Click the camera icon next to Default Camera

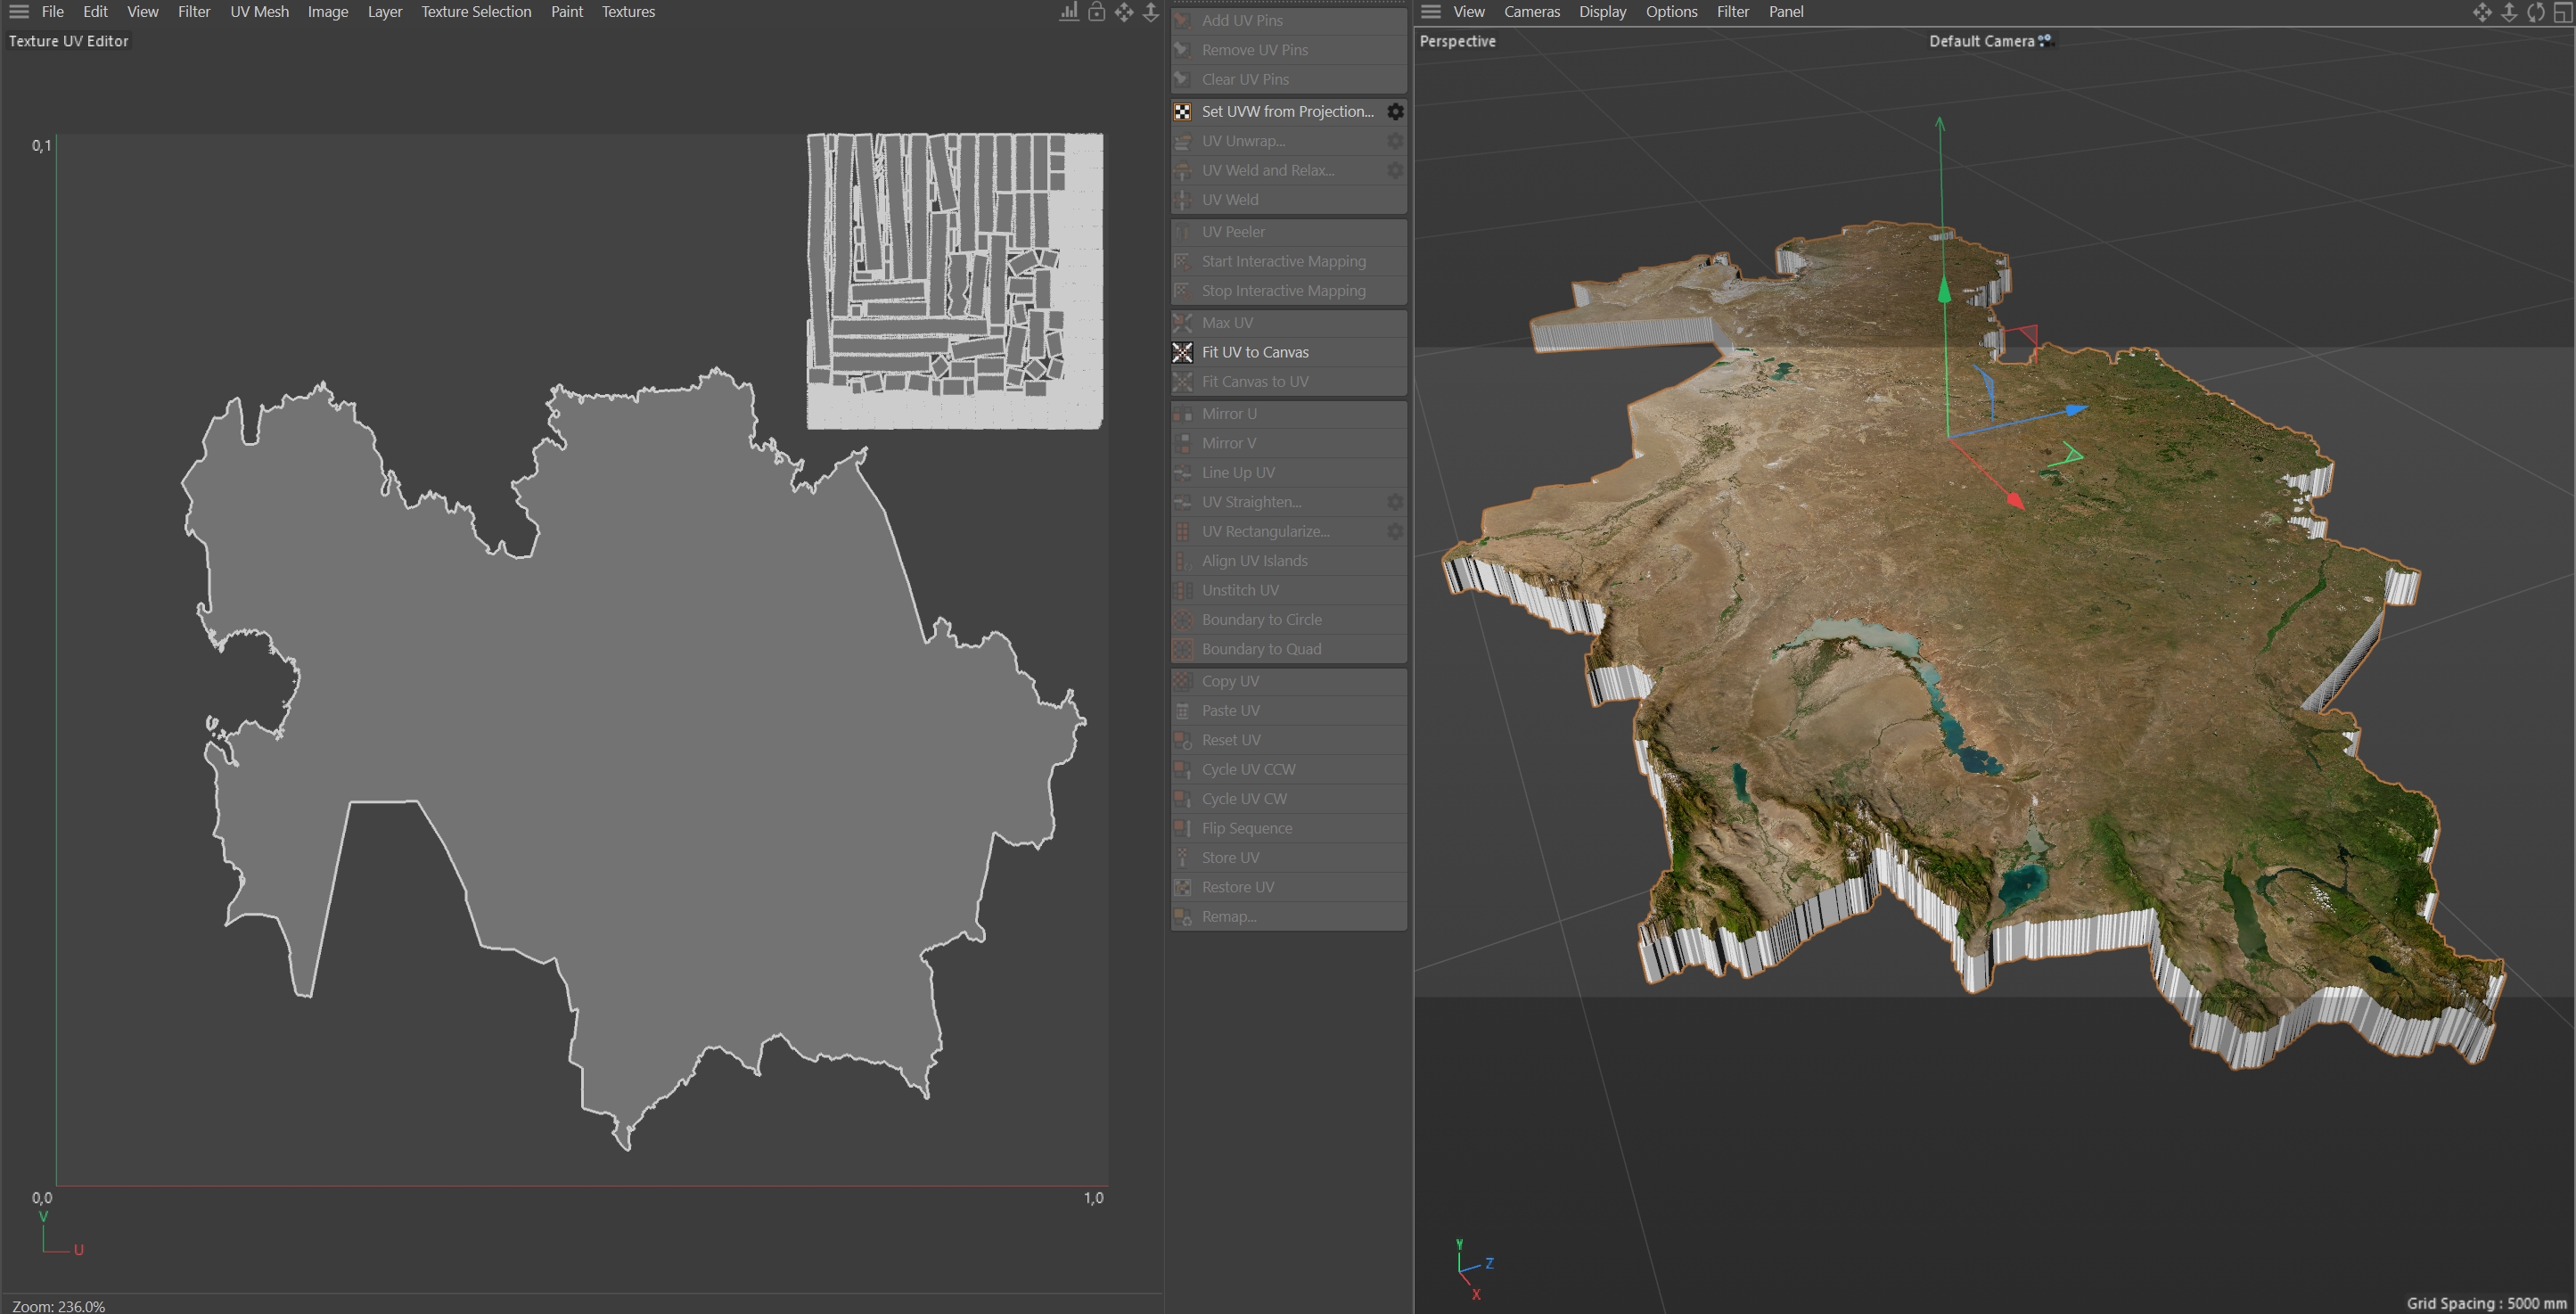click(2046, 41)
